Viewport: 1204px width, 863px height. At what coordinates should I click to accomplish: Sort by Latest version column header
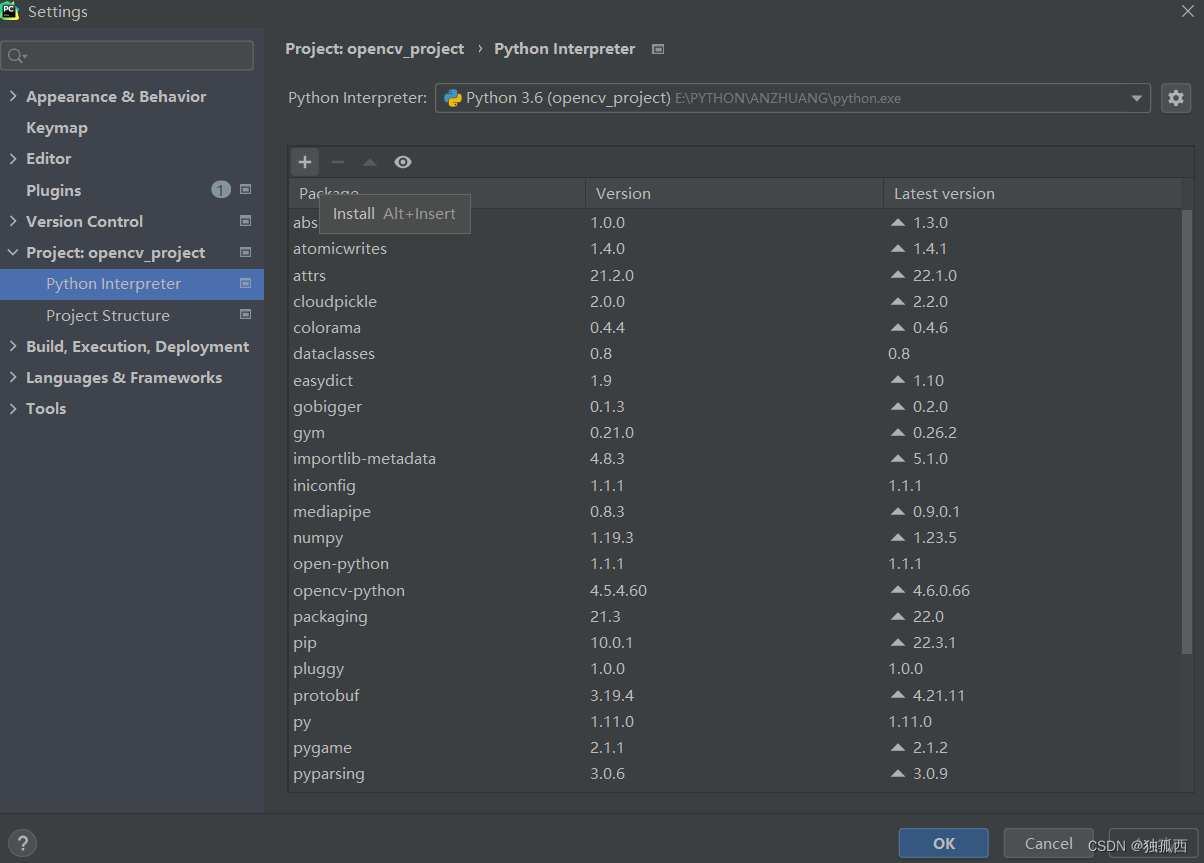point(1032,194)
